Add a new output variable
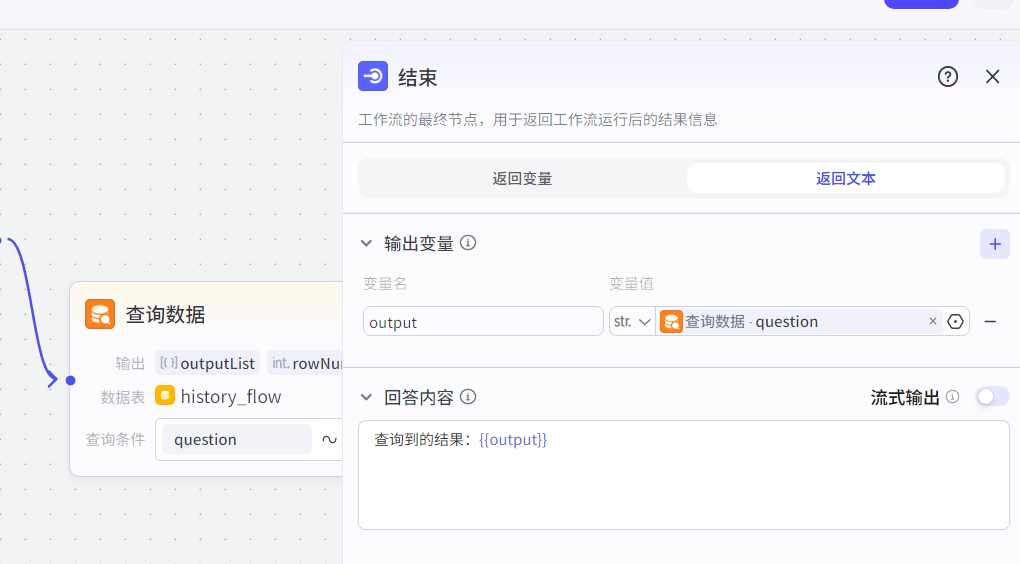The image size is (1020, 564). click(x=995, y=244)
